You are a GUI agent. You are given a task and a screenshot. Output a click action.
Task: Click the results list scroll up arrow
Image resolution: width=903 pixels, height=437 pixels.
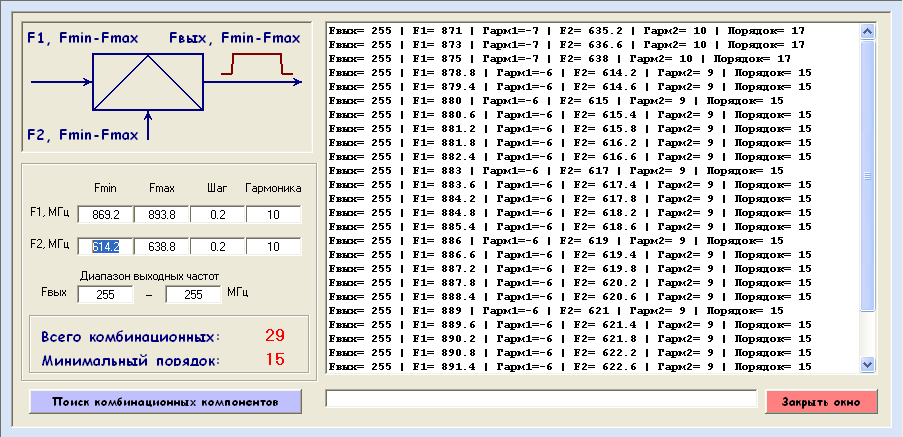click(867, 32)
